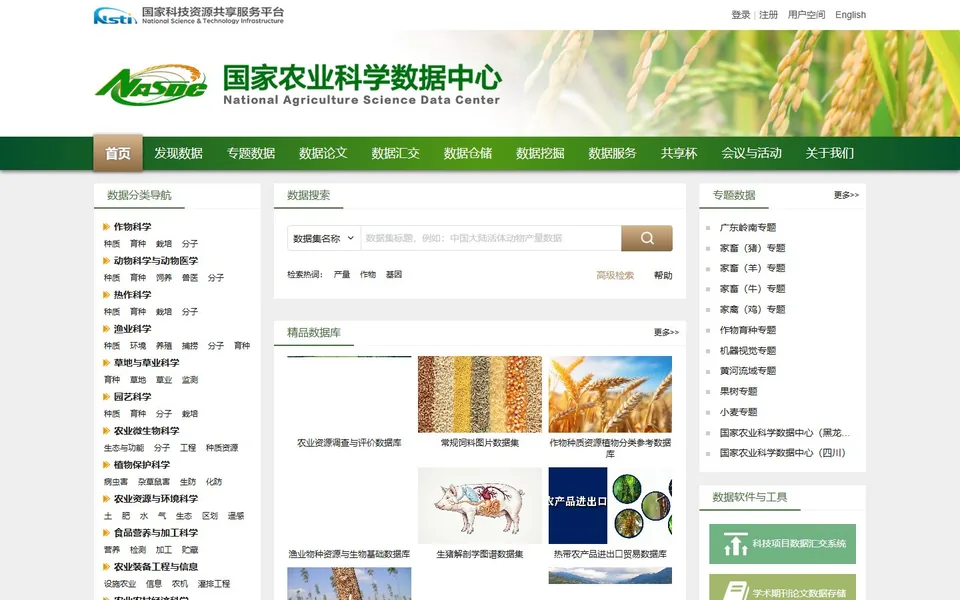Open 发现数据 in navigation bar
The image size is (960, 600).
[178, 153]
